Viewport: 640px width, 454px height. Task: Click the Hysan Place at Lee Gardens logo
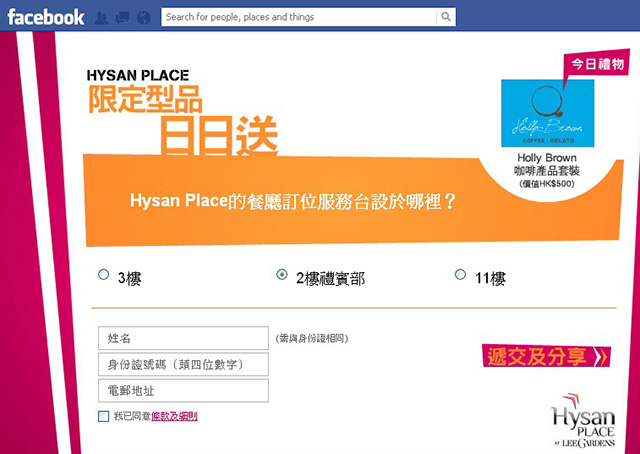pos(583,421)
